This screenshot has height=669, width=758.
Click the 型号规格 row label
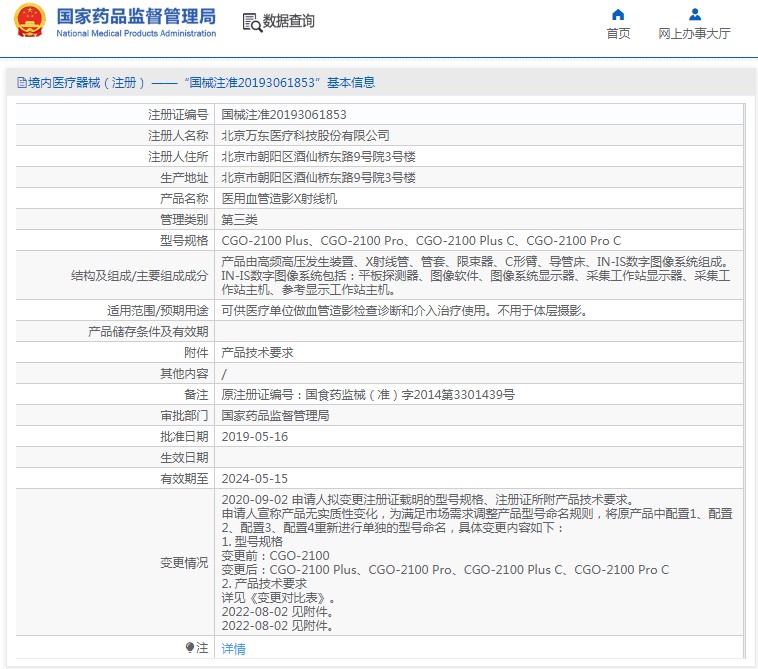click(x=184, y=241)
